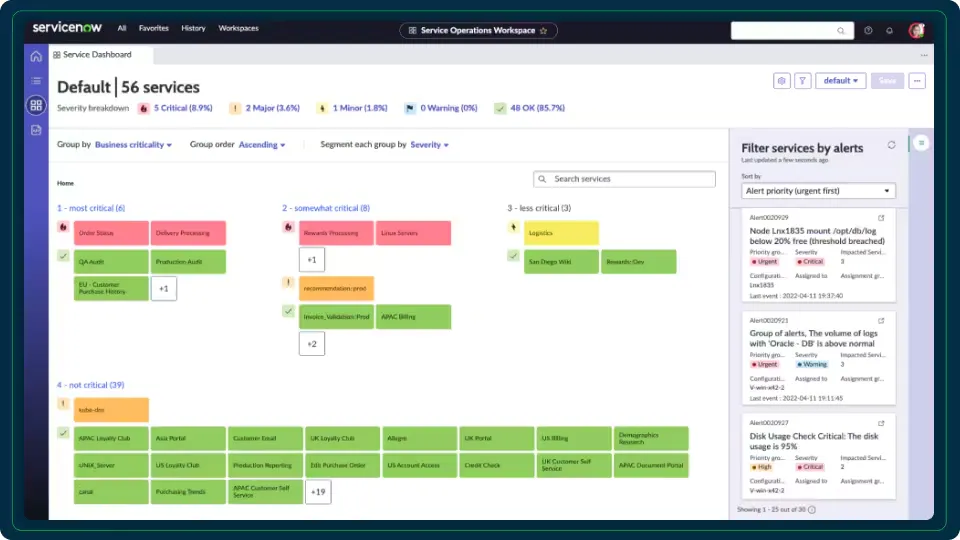Screen dimensions: 960x540
Task: Click the global search magnifier icon
Action: point(841,31)
